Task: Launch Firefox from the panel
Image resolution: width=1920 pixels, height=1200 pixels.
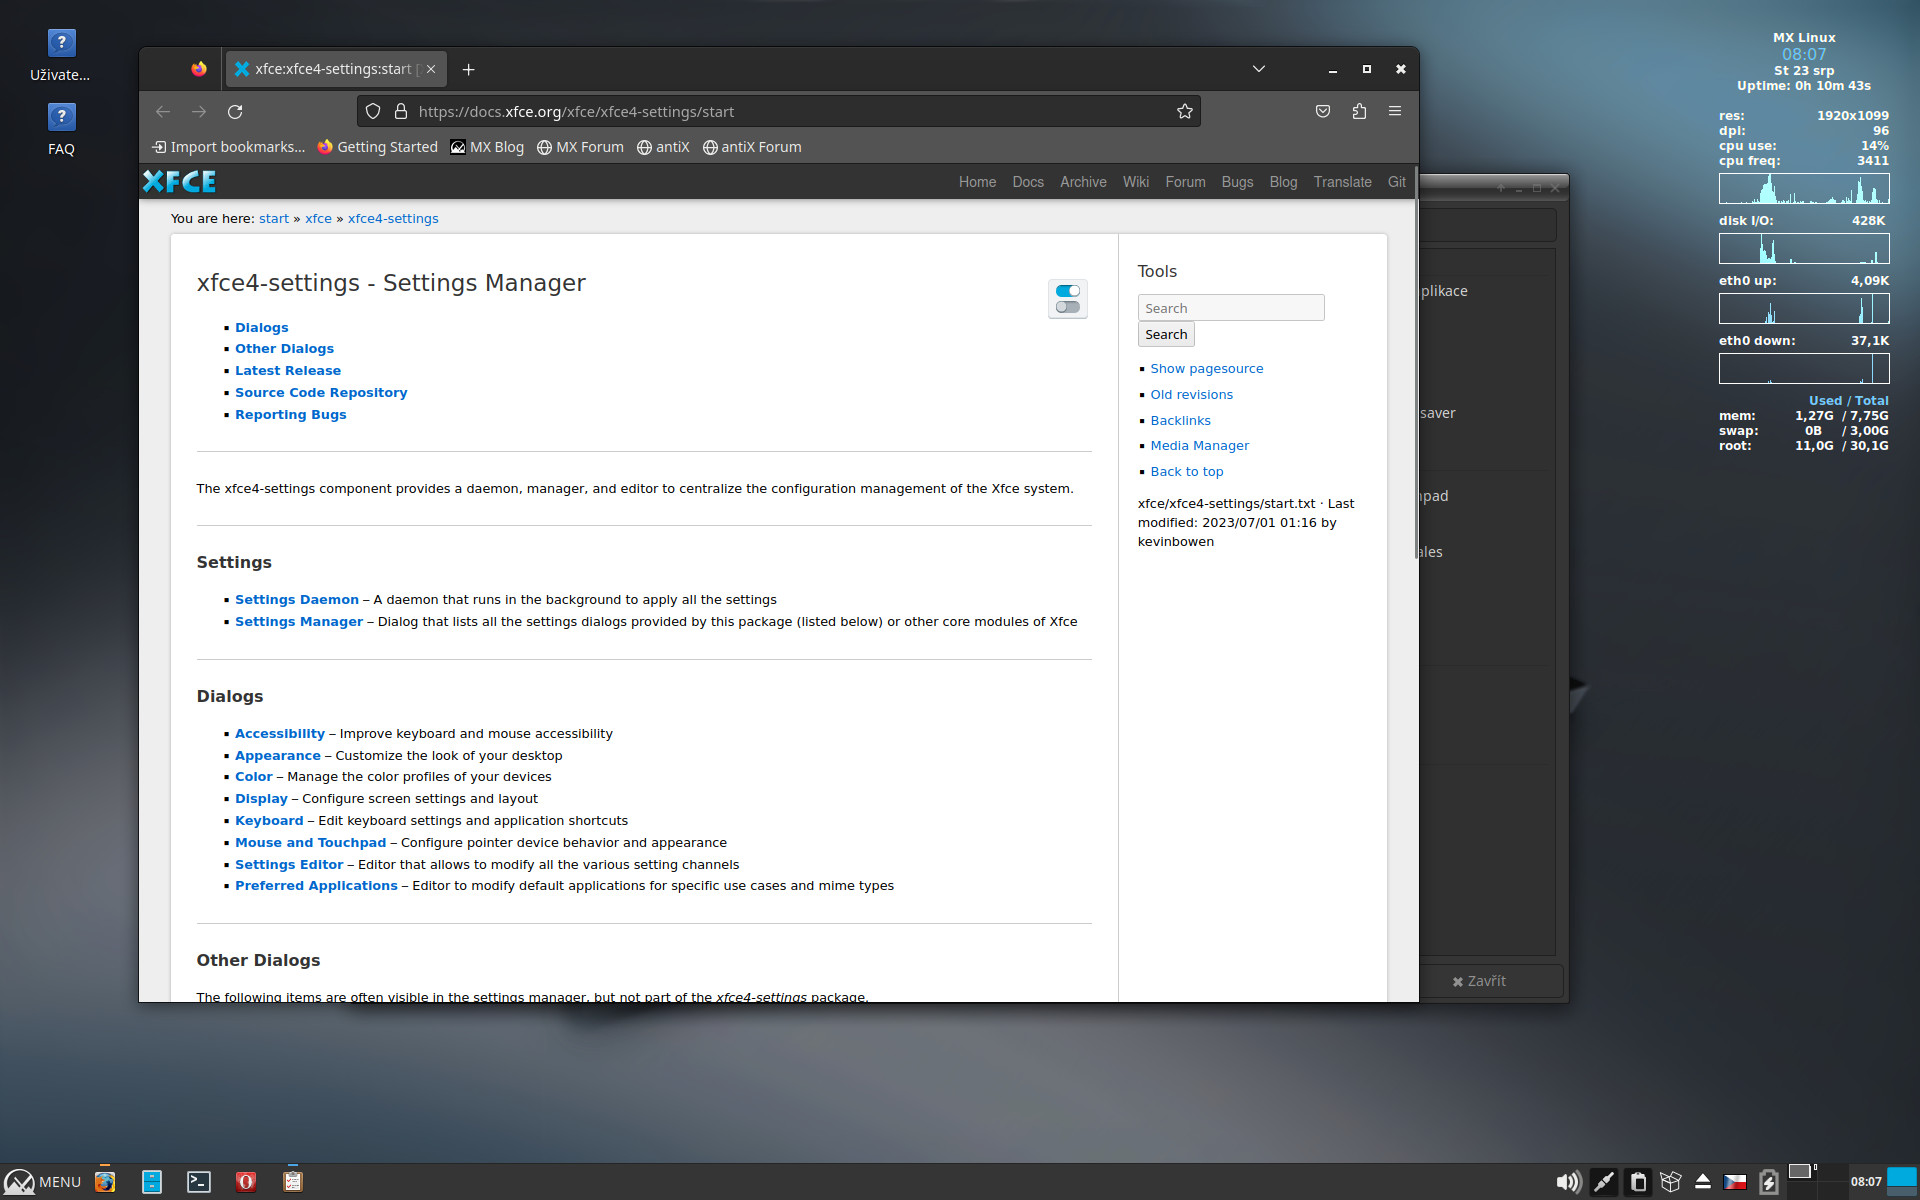Action: pyautogui.click(x=105, y=1182)
